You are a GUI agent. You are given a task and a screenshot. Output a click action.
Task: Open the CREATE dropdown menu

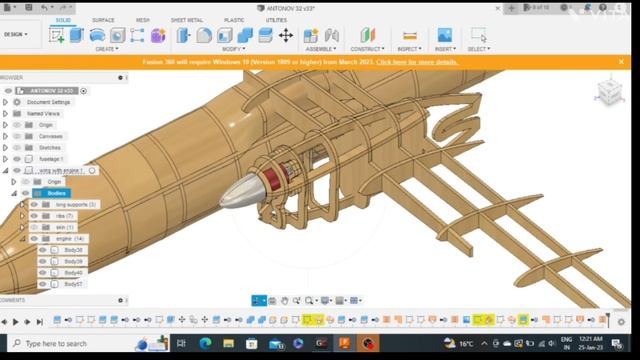click(107, 49)
